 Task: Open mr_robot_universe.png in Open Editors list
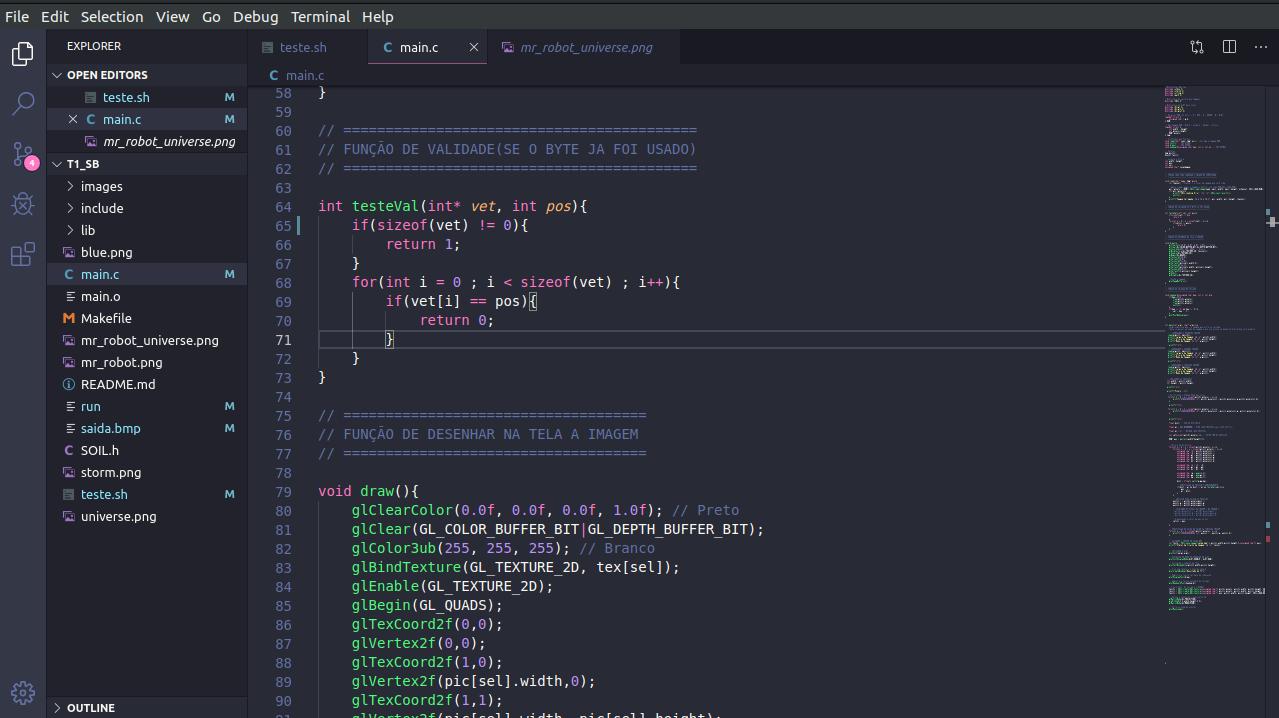coord(147,141)
